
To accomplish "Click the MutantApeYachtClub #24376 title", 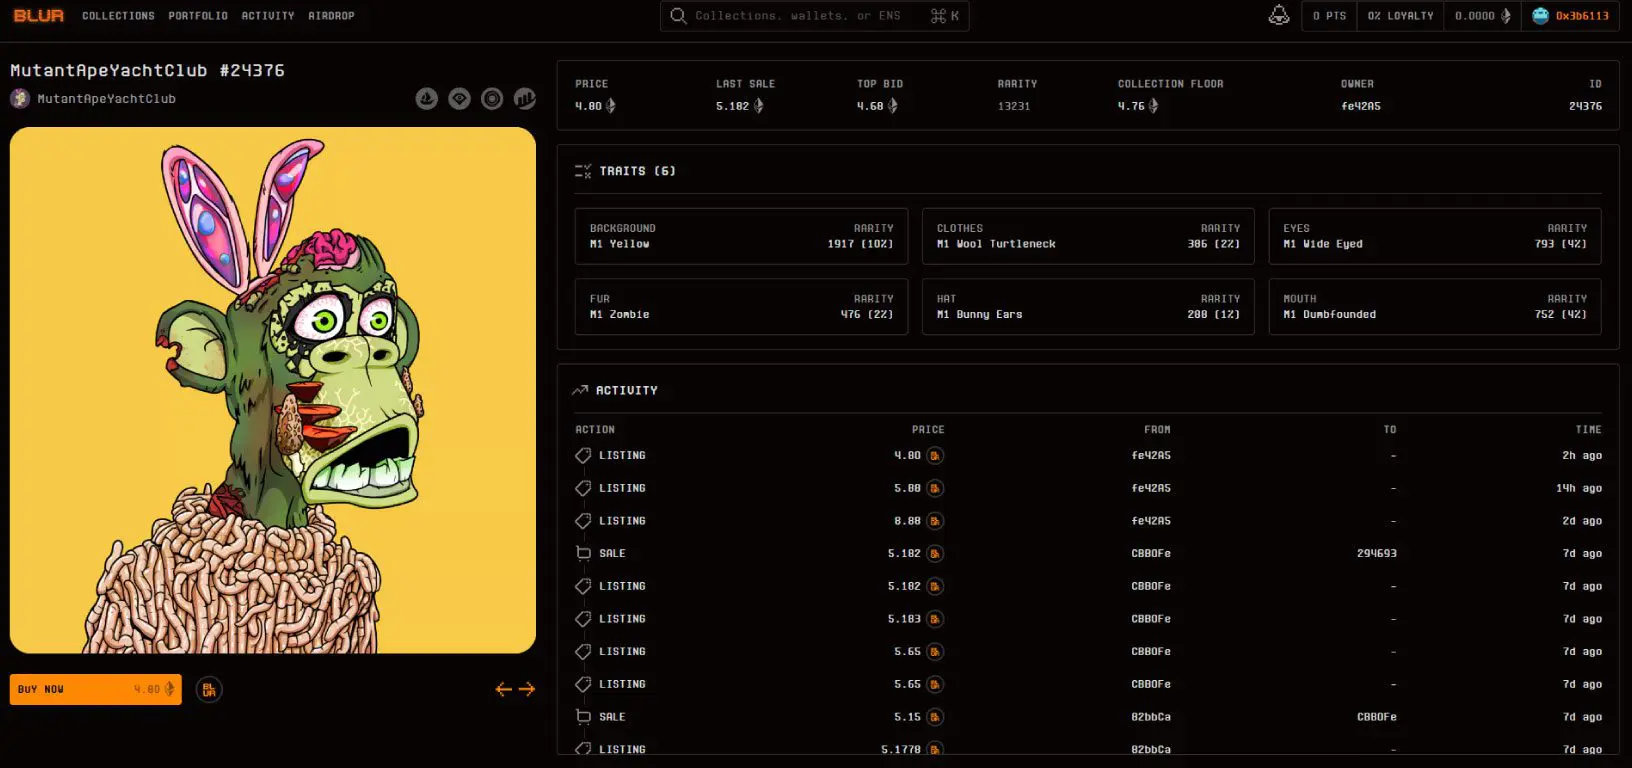I will (147, 70).
